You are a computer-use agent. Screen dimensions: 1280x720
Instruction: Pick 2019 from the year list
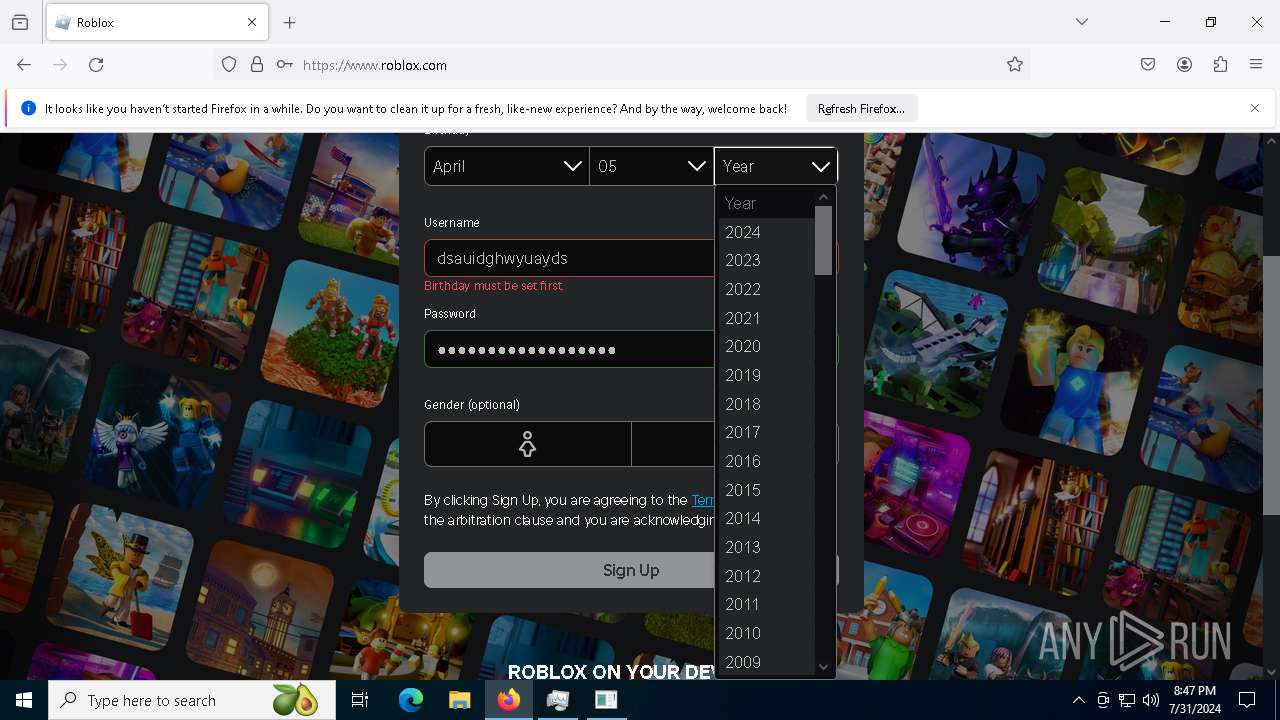[x=766, y=375]
